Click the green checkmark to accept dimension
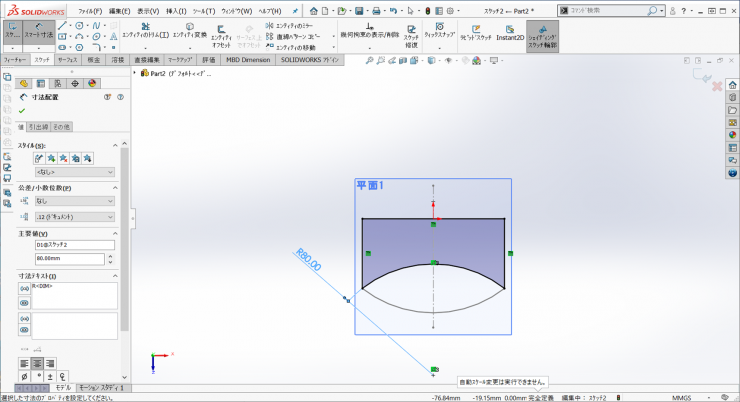Viewport: 740px width, 402px height. click(x=22, y=111)
